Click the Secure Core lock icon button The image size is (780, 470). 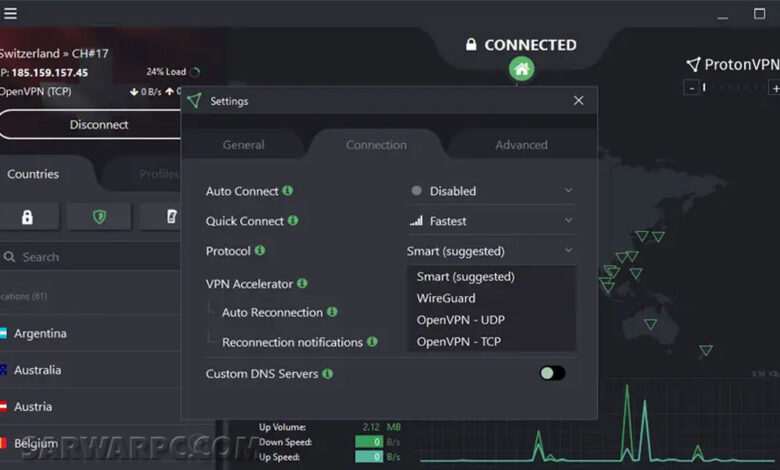click(x=28, y=217)
